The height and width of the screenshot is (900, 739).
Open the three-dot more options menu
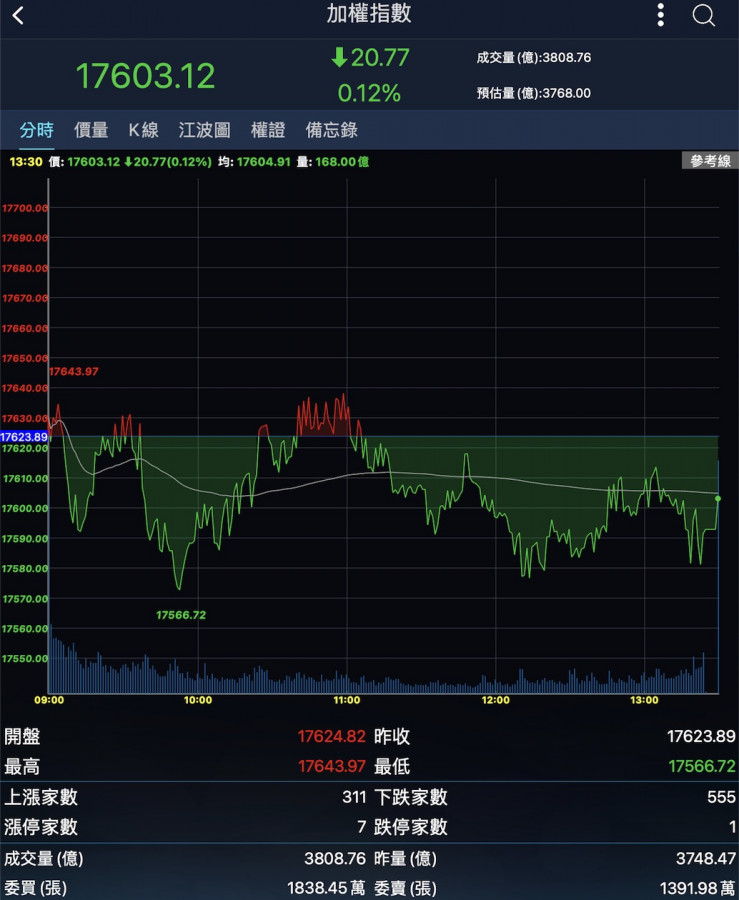point(660,15)
